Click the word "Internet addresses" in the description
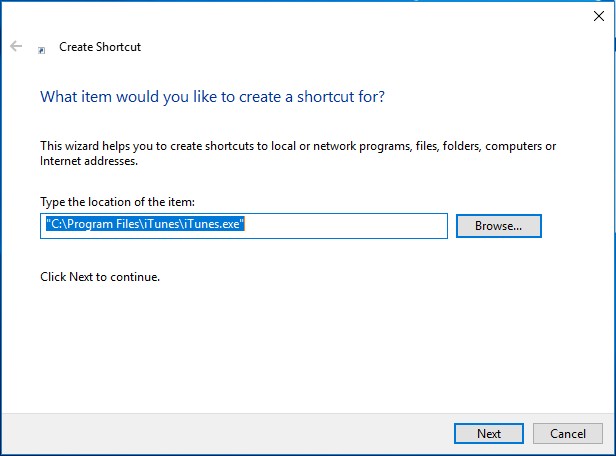The image size is (616, 456). 88,160
